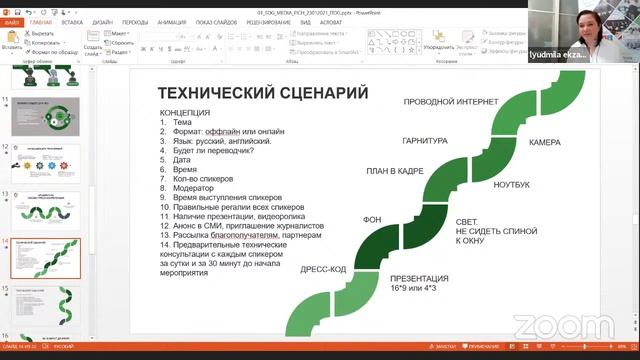The width and height of the screenshot is (640, 360).
Task: Click Notes (Заметки) button in status bar
Action: pyautogui.click(x=442, y=347)
